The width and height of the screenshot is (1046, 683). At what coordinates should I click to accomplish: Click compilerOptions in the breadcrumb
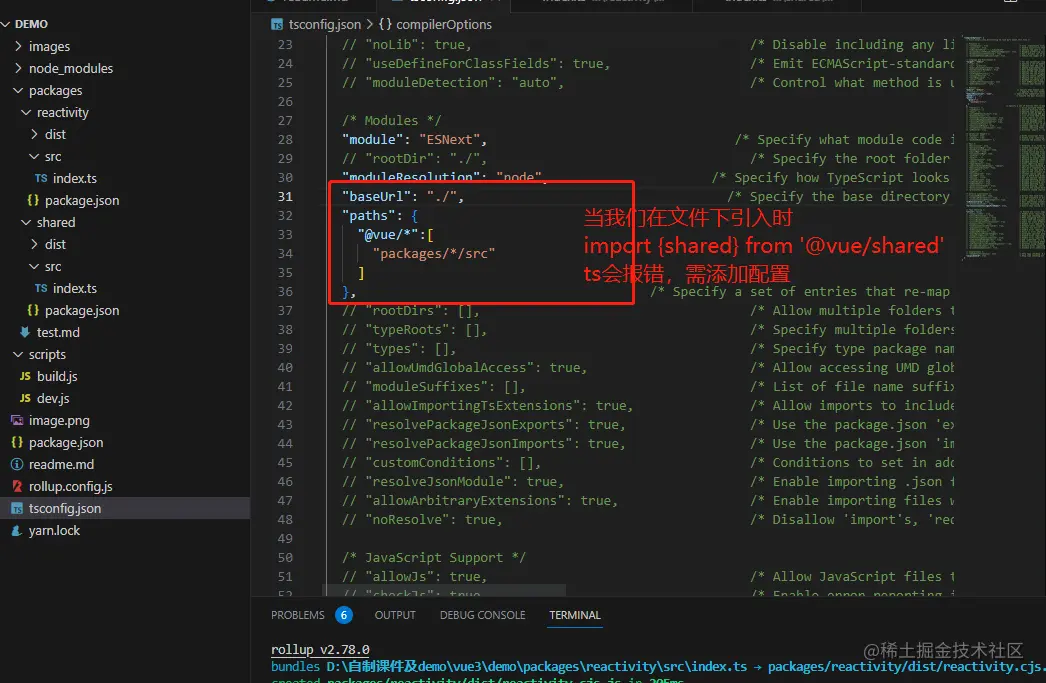click(x=444, y=25)
